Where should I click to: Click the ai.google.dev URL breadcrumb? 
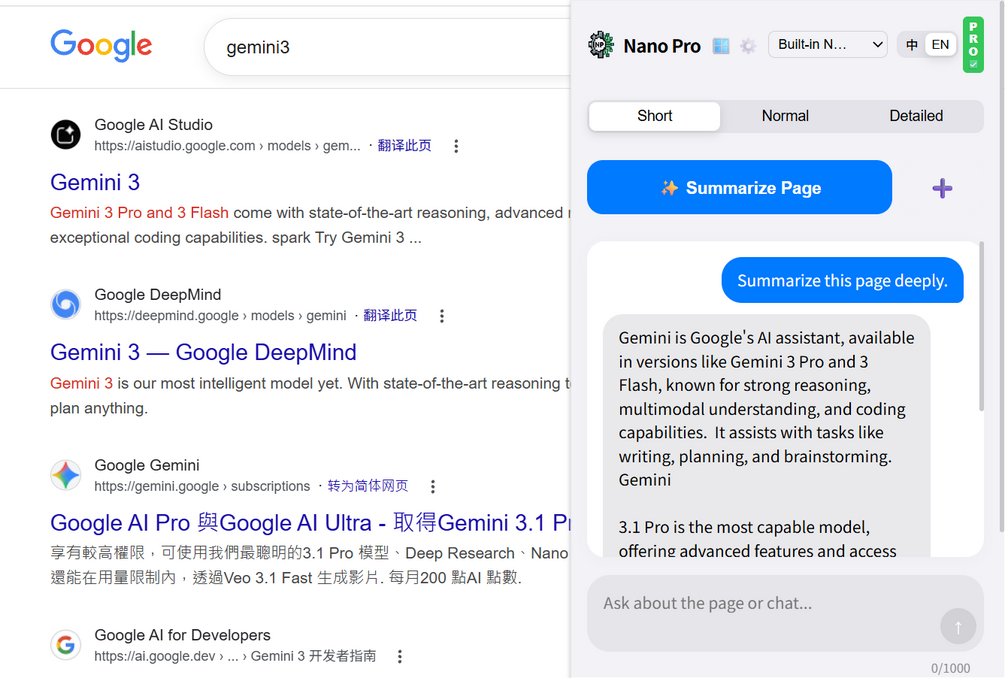coord(235,656)
